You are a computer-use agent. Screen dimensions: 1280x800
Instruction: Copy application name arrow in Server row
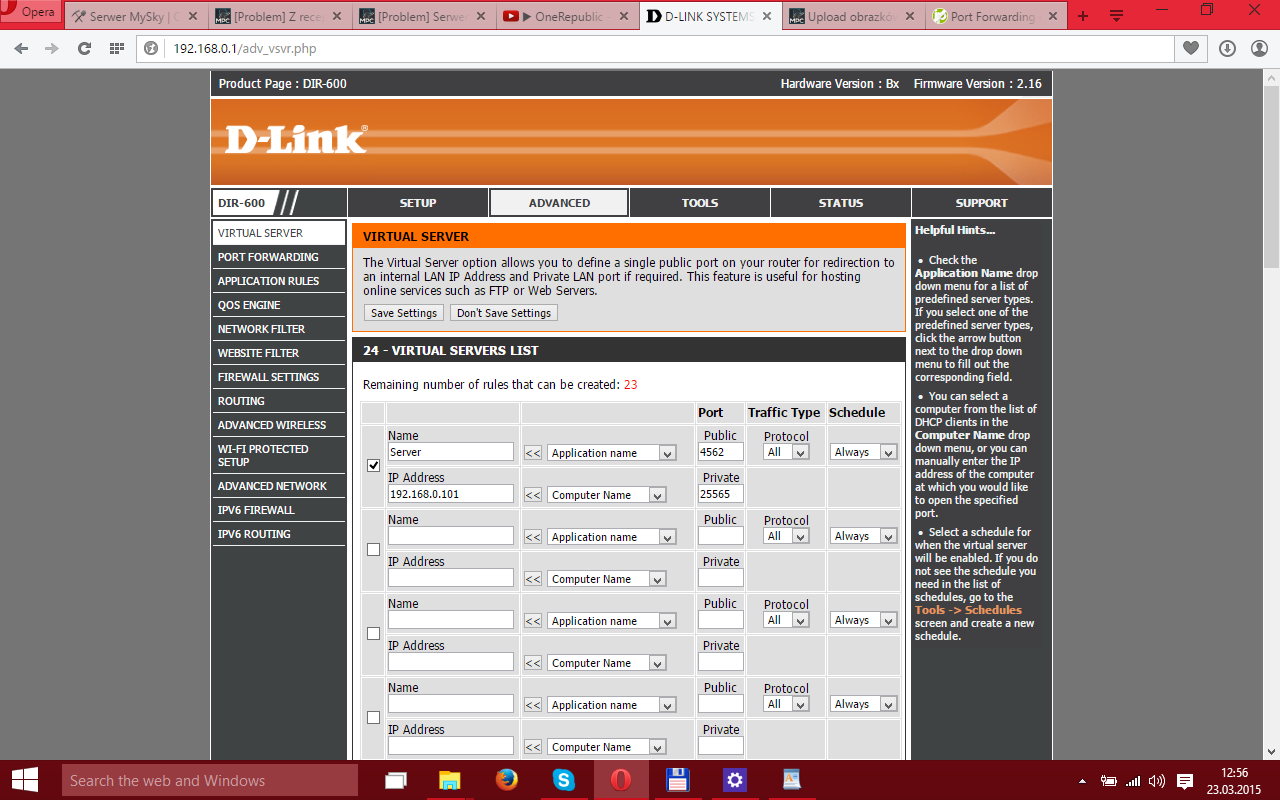click(533, 453)
